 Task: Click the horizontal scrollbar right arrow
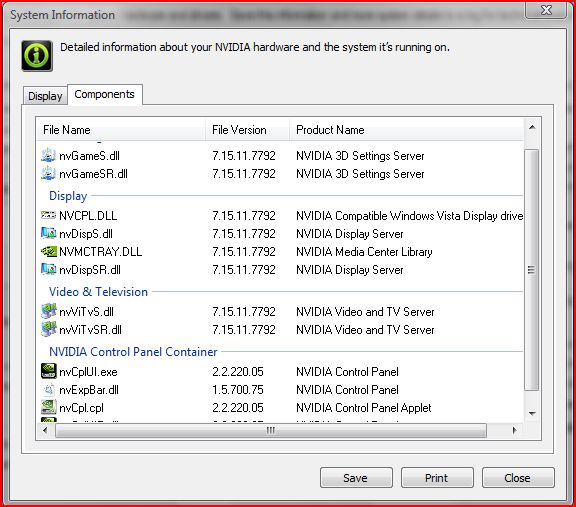pyautogui.click(x=514, y=430)
